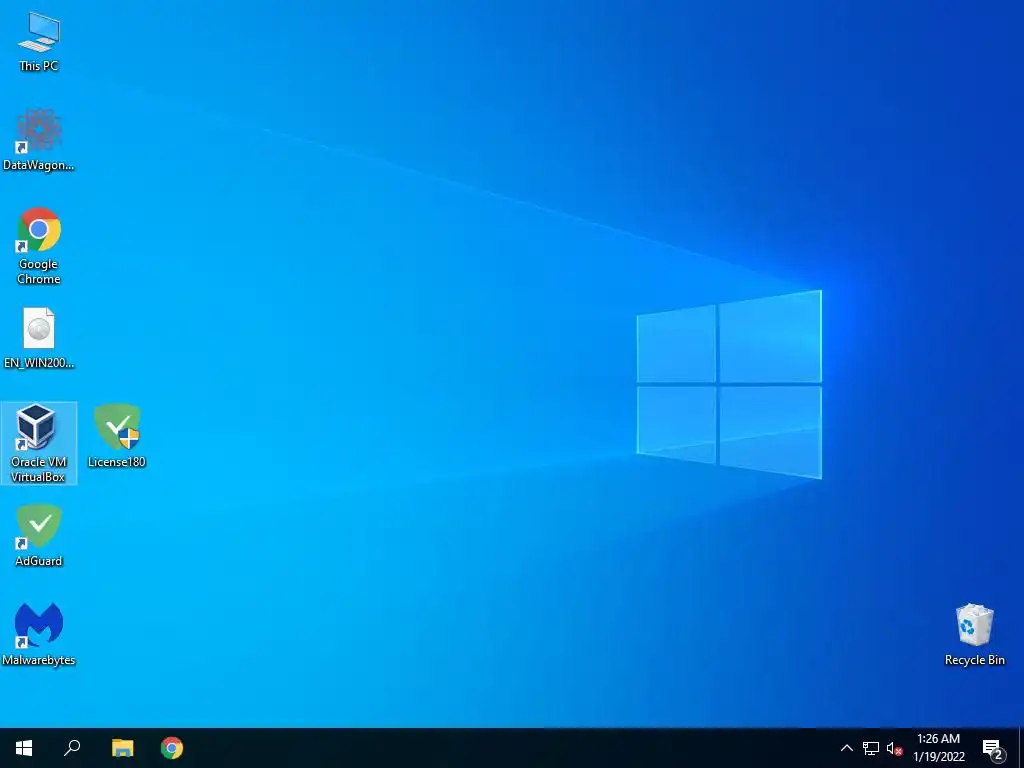Viewport: 1024px width, 768px height.
Task: Open the clock showing 1:26 AM
Action: pos(939,748)
